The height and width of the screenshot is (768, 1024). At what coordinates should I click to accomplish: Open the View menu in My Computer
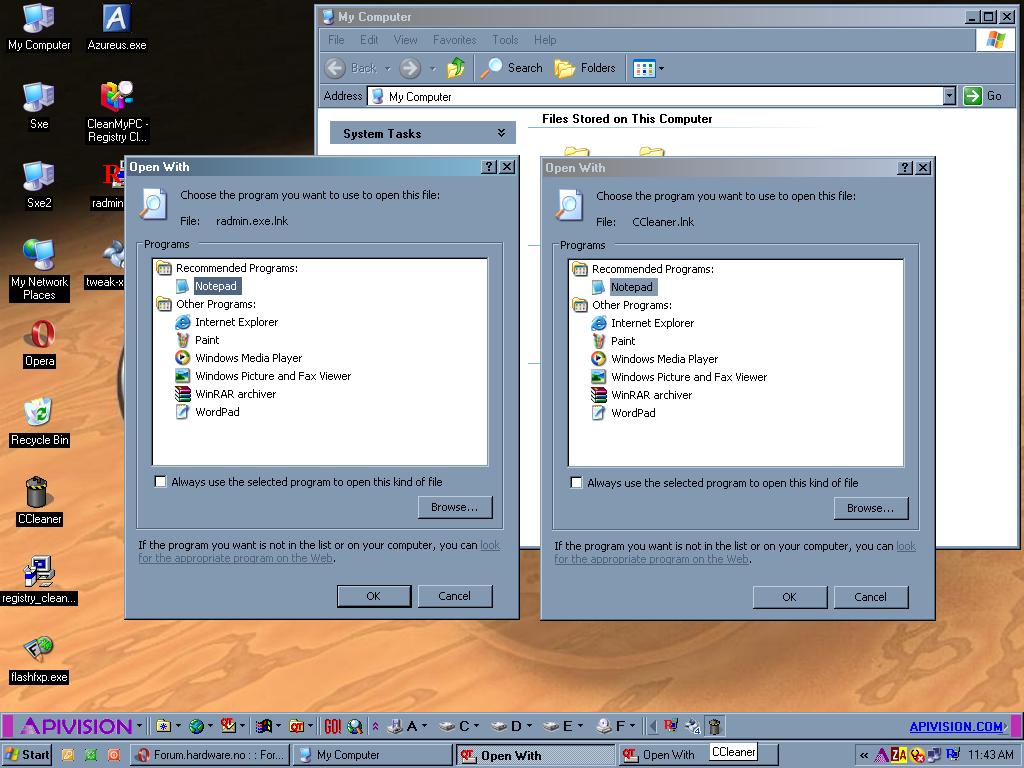[x=406, y=40]
